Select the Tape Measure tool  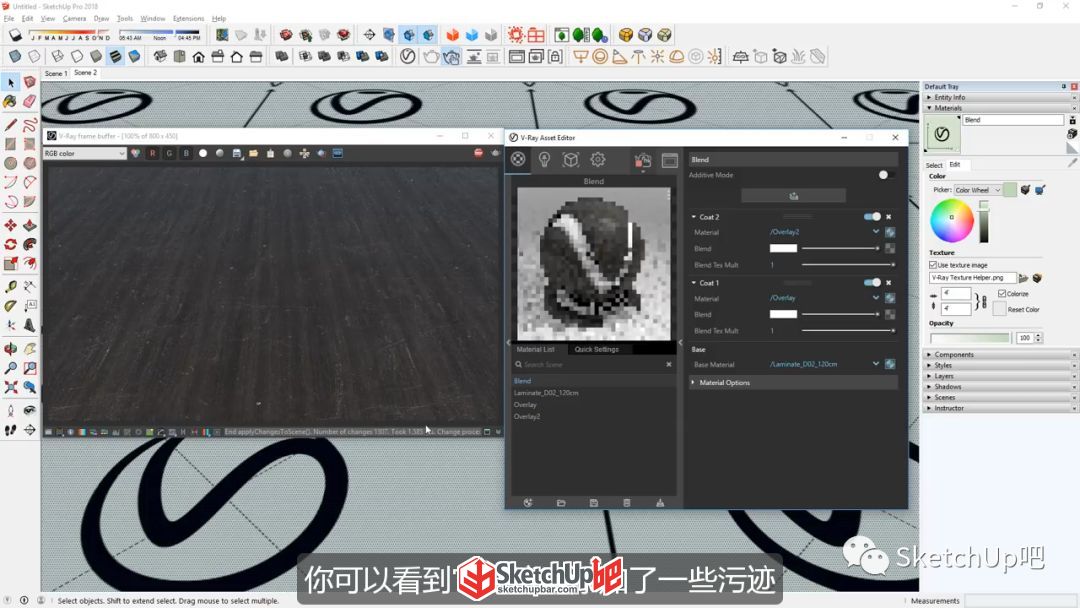click(x=10, y=286)
